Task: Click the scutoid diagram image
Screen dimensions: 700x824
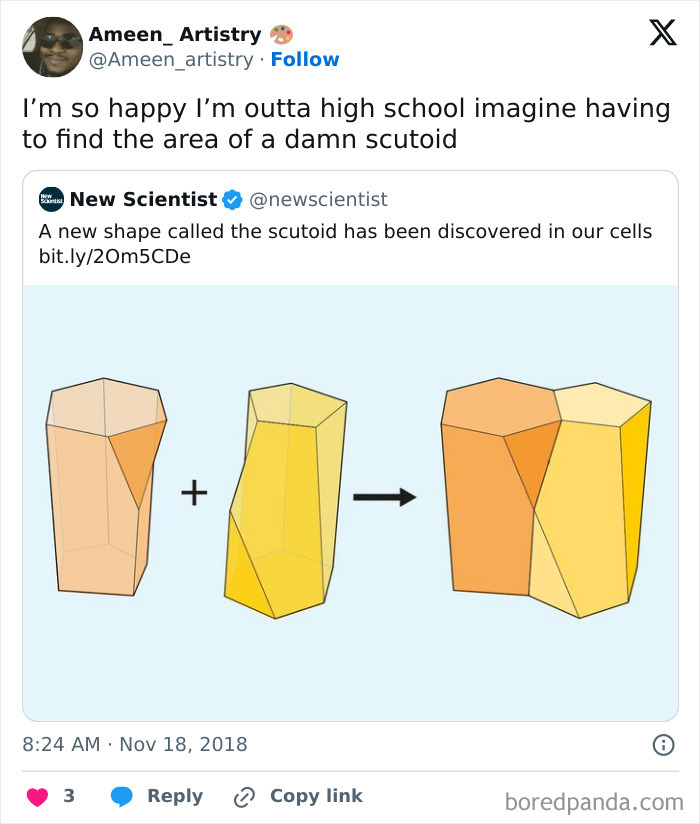Action: click(x=350, y=495)
